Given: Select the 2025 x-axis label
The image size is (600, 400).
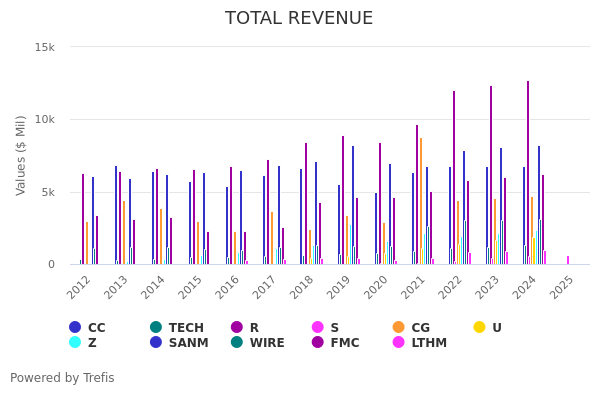Looking at the screenshot, I should (560, 286).
